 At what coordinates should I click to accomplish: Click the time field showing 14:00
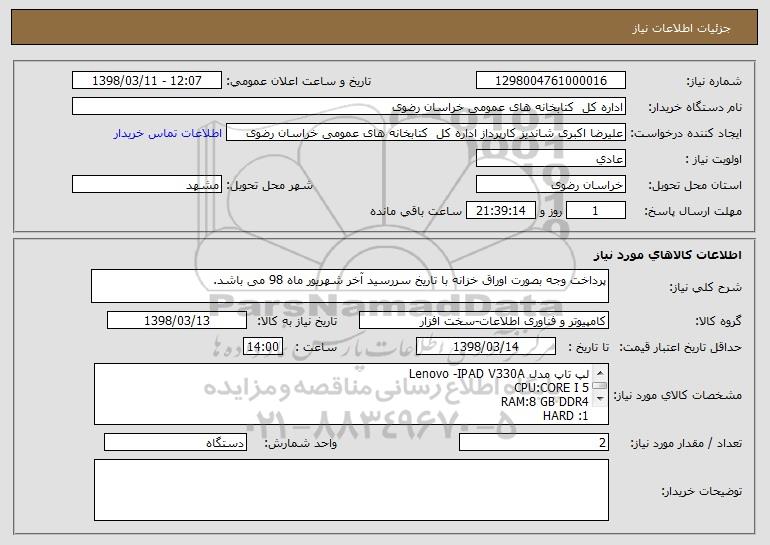pos(263,347)
